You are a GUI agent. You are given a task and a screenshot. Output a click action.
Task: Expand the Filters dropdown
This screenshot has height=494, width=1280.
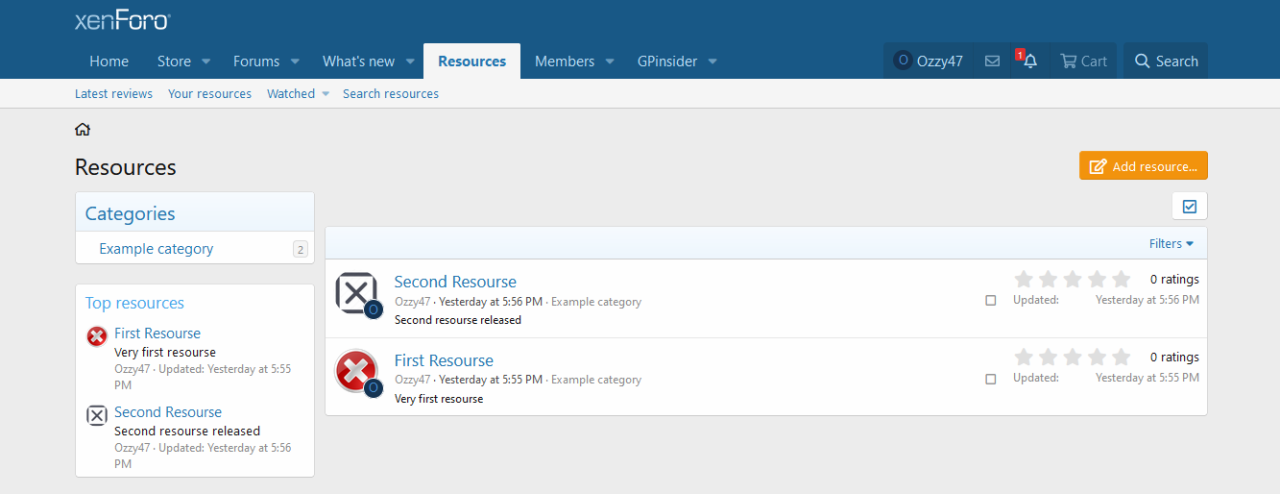click(1171, 244)
